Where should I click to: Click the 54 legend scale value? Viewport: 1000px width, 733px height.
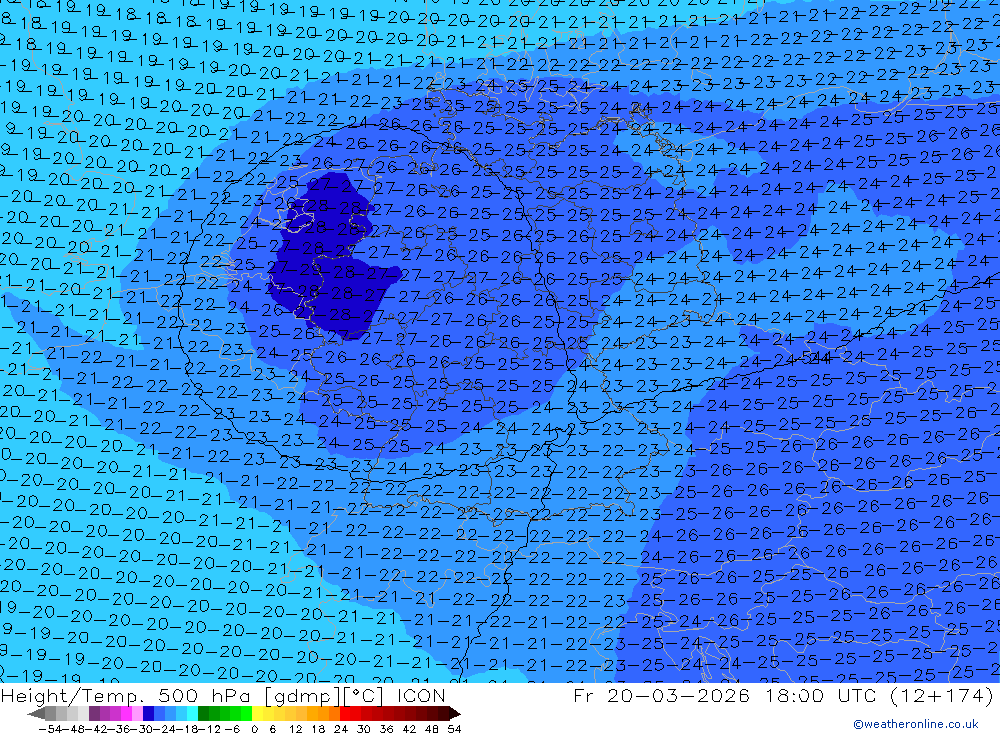click(454, 729)
